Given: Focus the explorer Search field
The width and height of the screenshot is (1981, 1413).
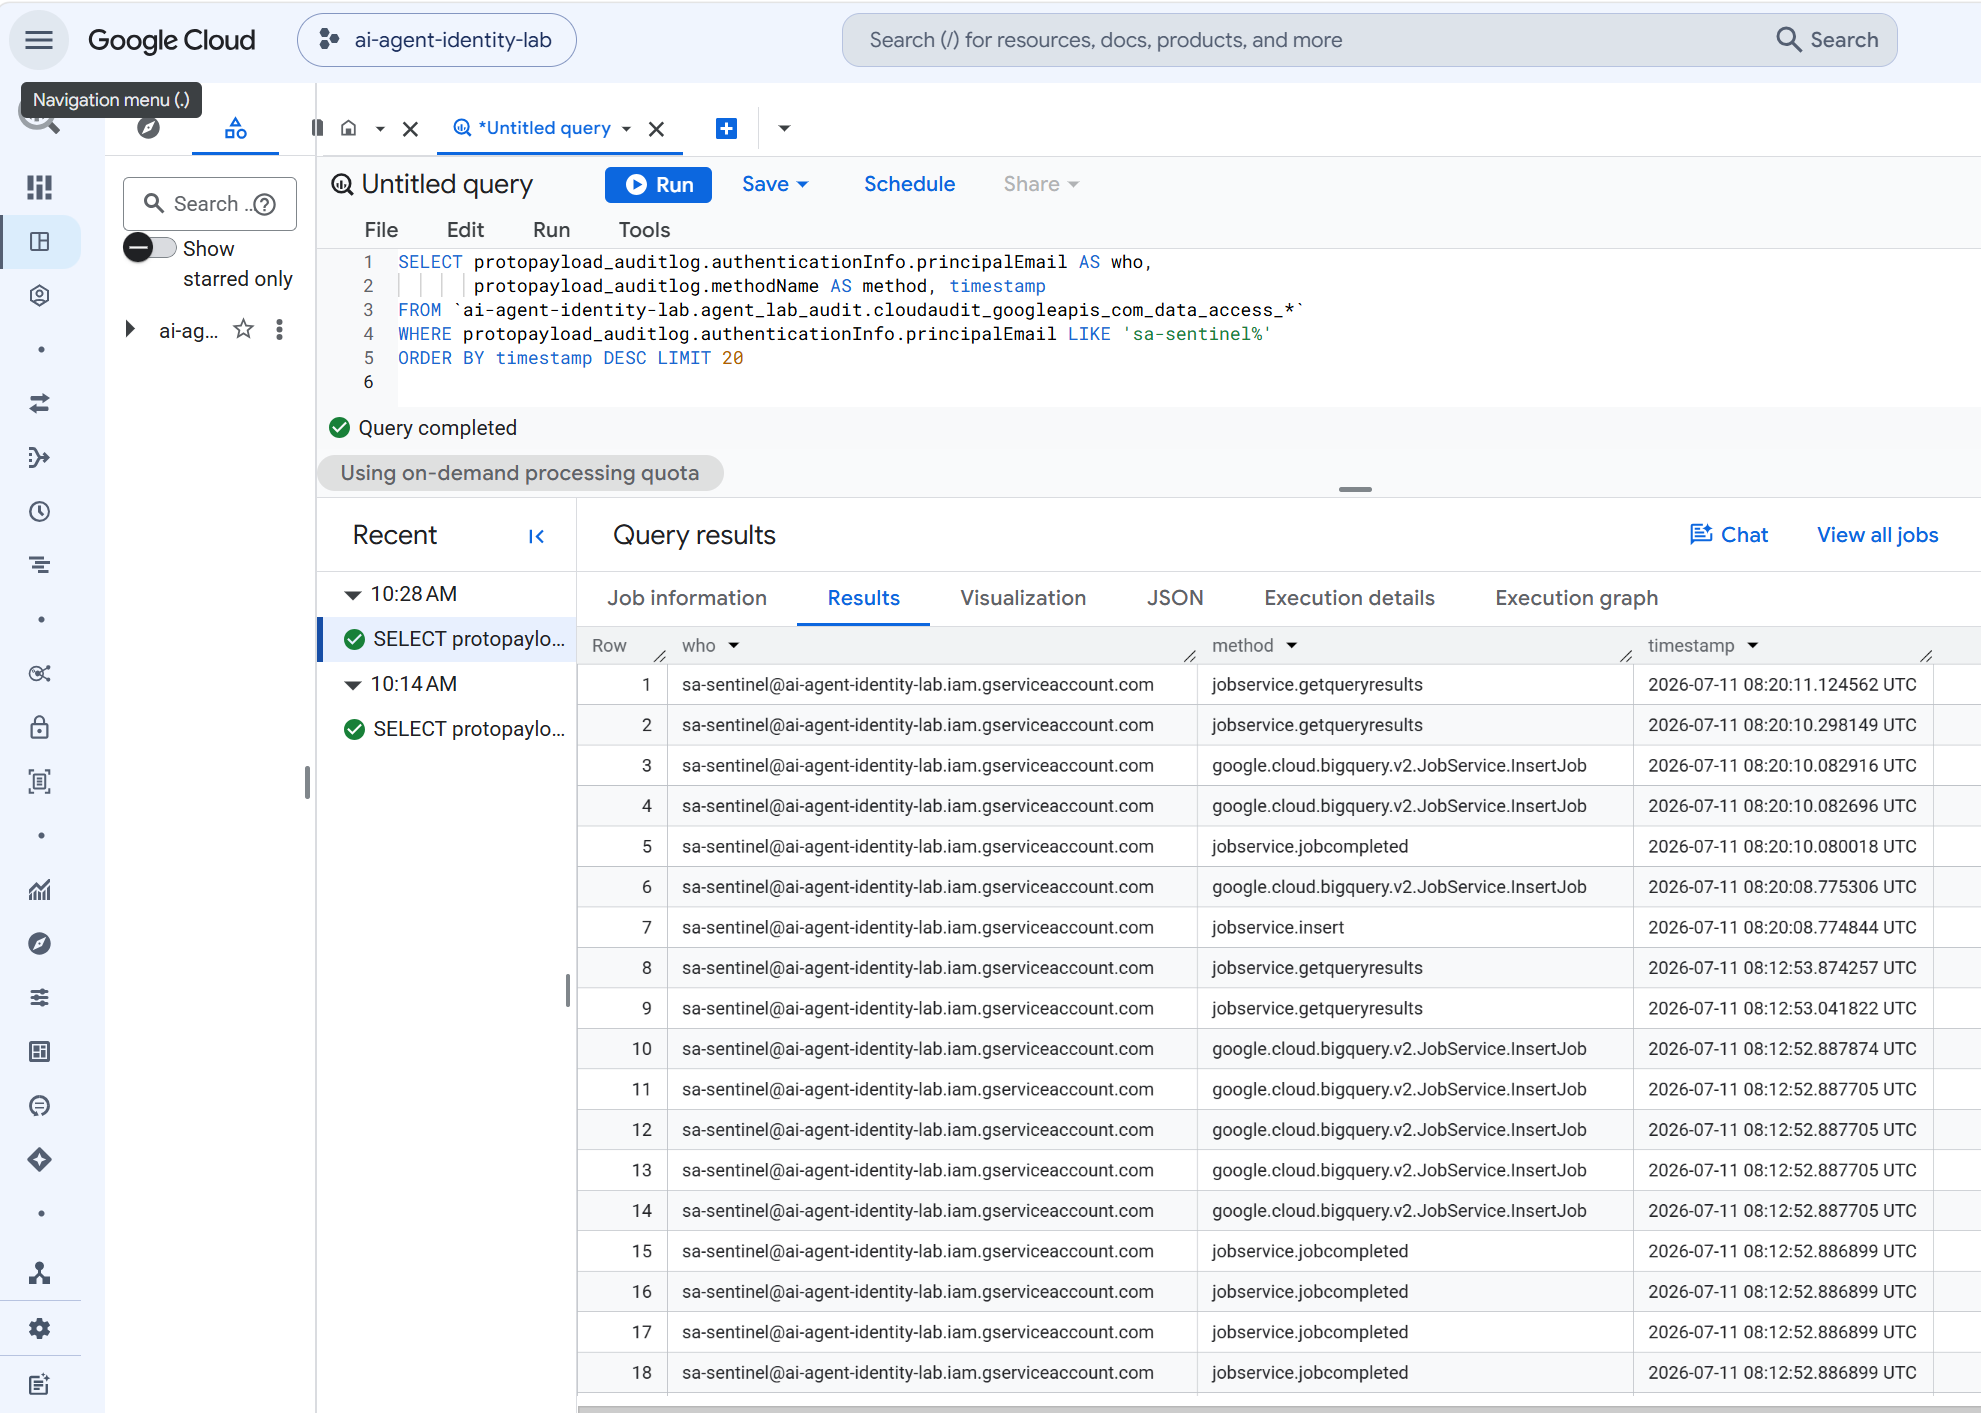Looking at the screenshot, I should click(x=210, y=204).
